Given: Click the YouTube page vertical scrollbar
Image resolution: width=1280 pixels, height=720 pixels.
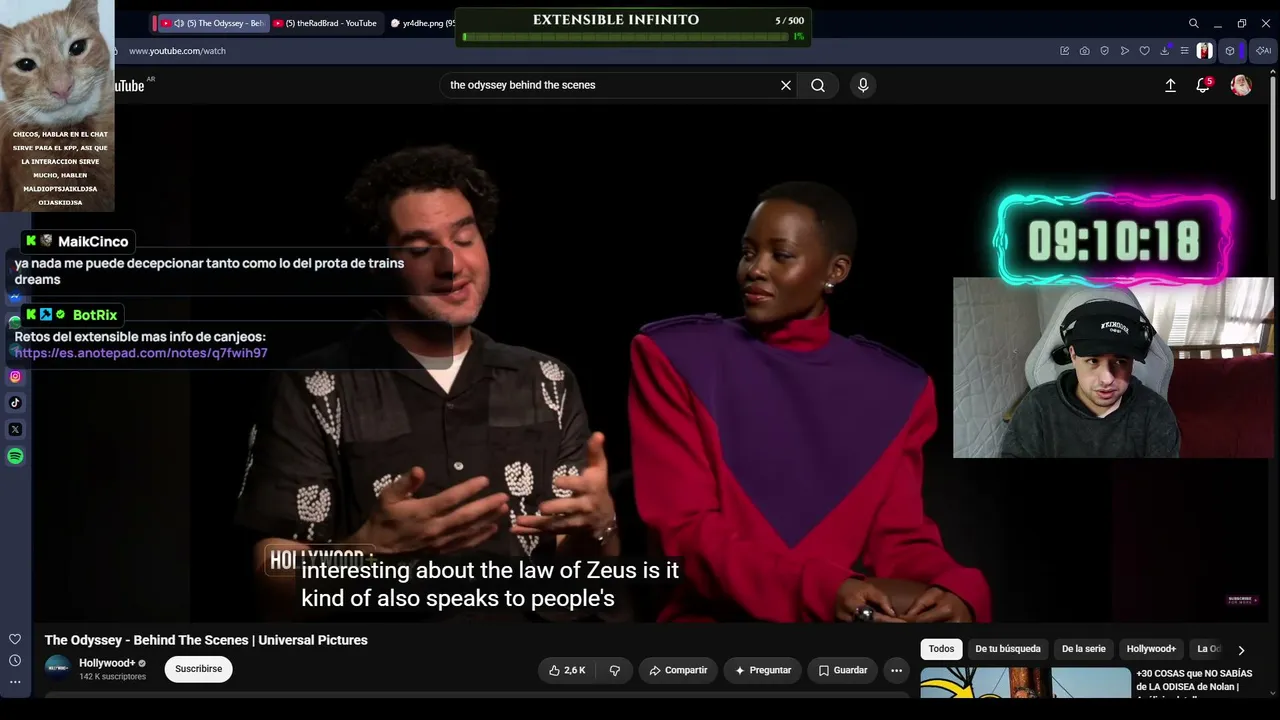Looking at the screenshot, I should tap(1273, 140).
